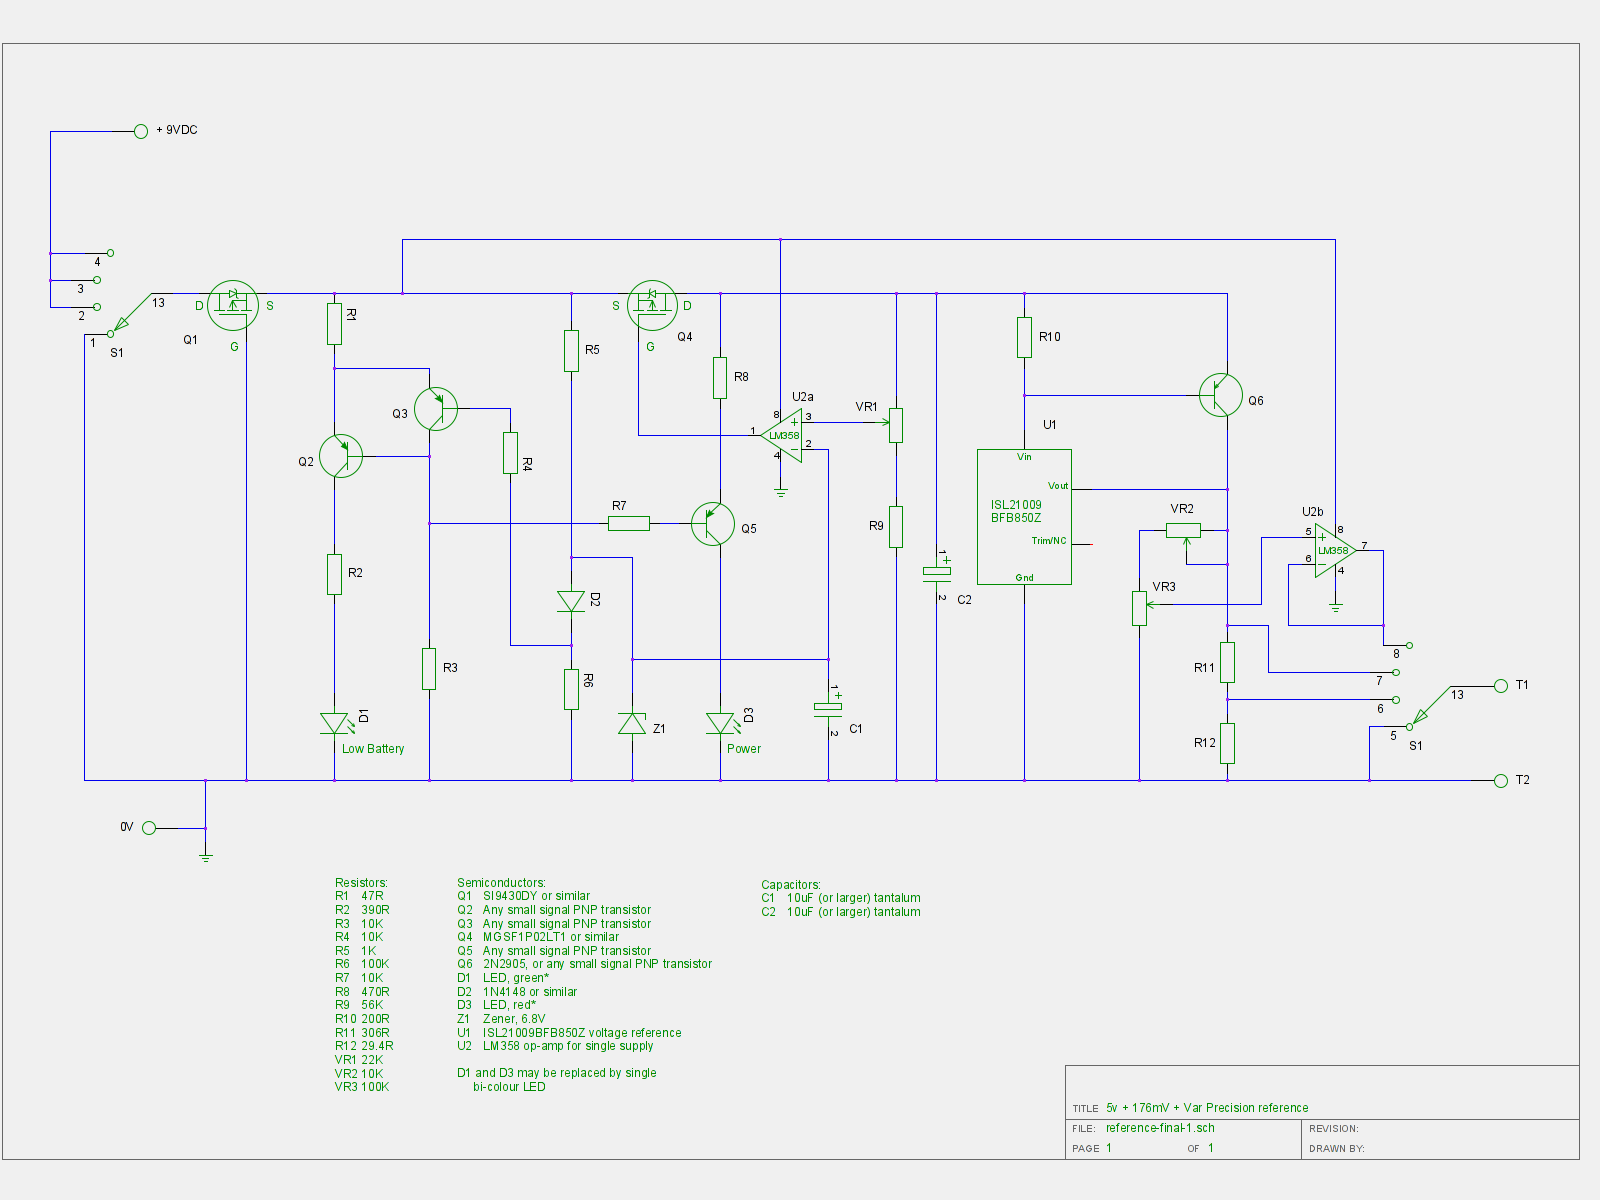The width and height of the screenshot is (1600, 1200).
Task: Click the 'Low Battery' label text
Action: (x=373, y=749)
